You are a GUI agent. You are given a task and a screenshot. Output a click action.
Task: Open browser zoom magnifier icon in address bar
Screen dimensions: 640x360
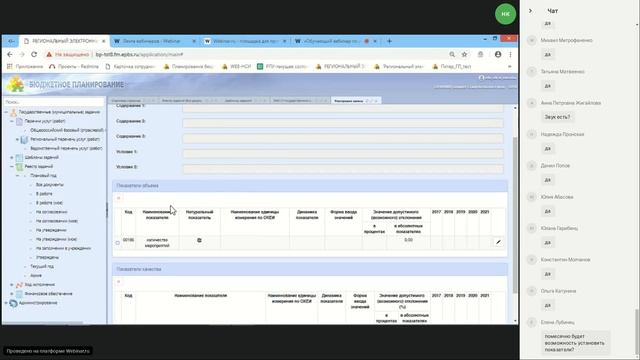452,54
